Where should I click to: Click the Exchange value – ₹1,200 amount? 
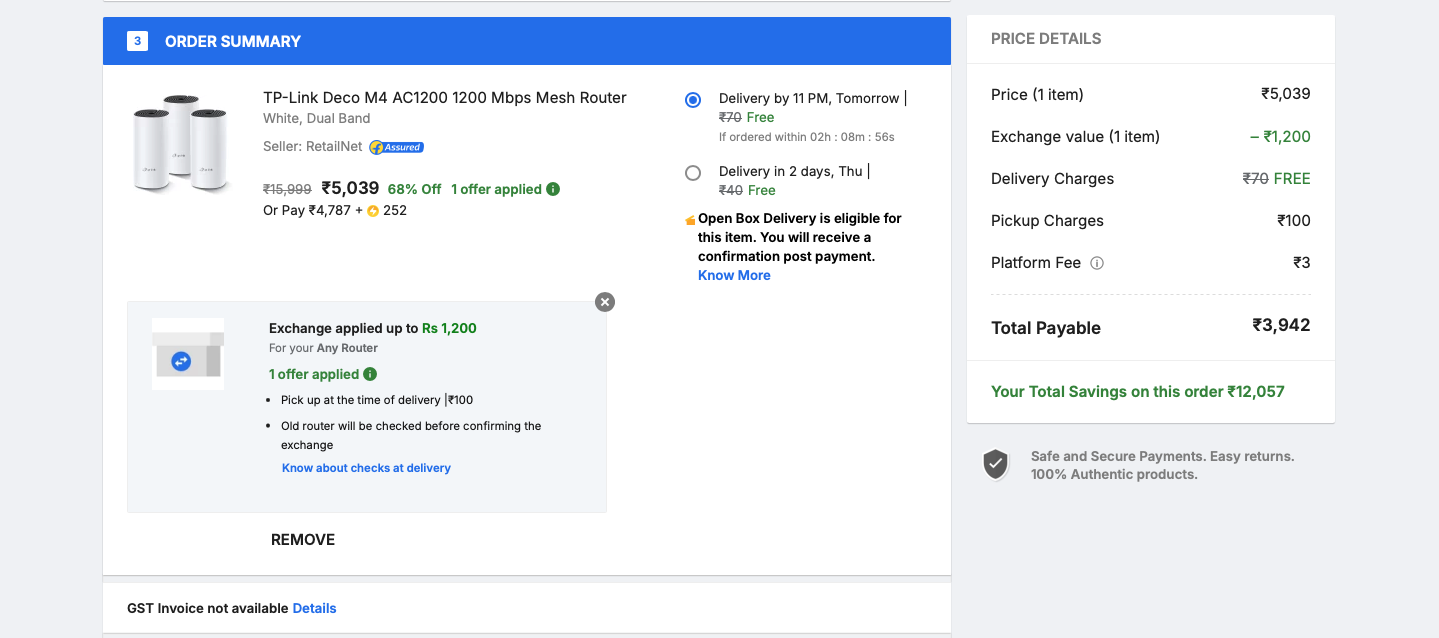[x=1280, y=137]
